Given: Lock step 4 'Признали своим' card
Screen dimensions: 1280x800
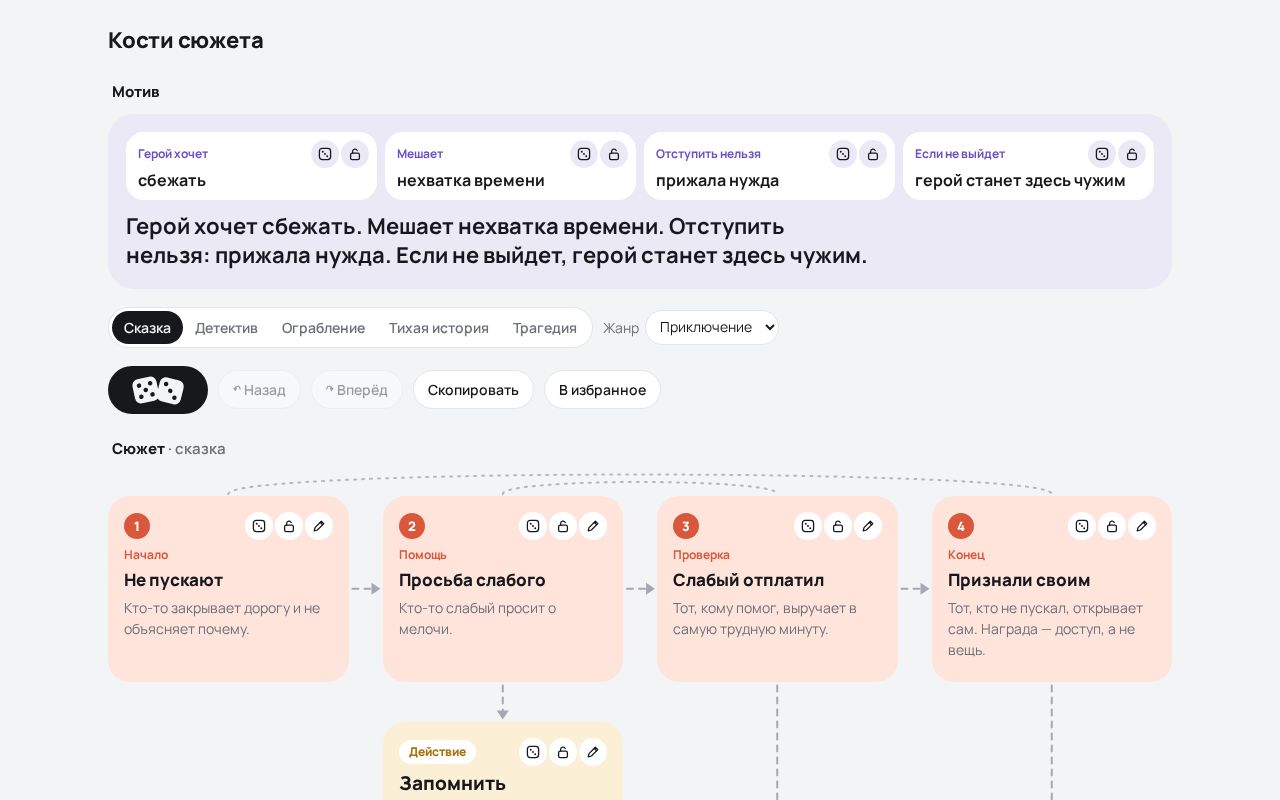Looking at the screenshot, I should tap(1112, 526).
